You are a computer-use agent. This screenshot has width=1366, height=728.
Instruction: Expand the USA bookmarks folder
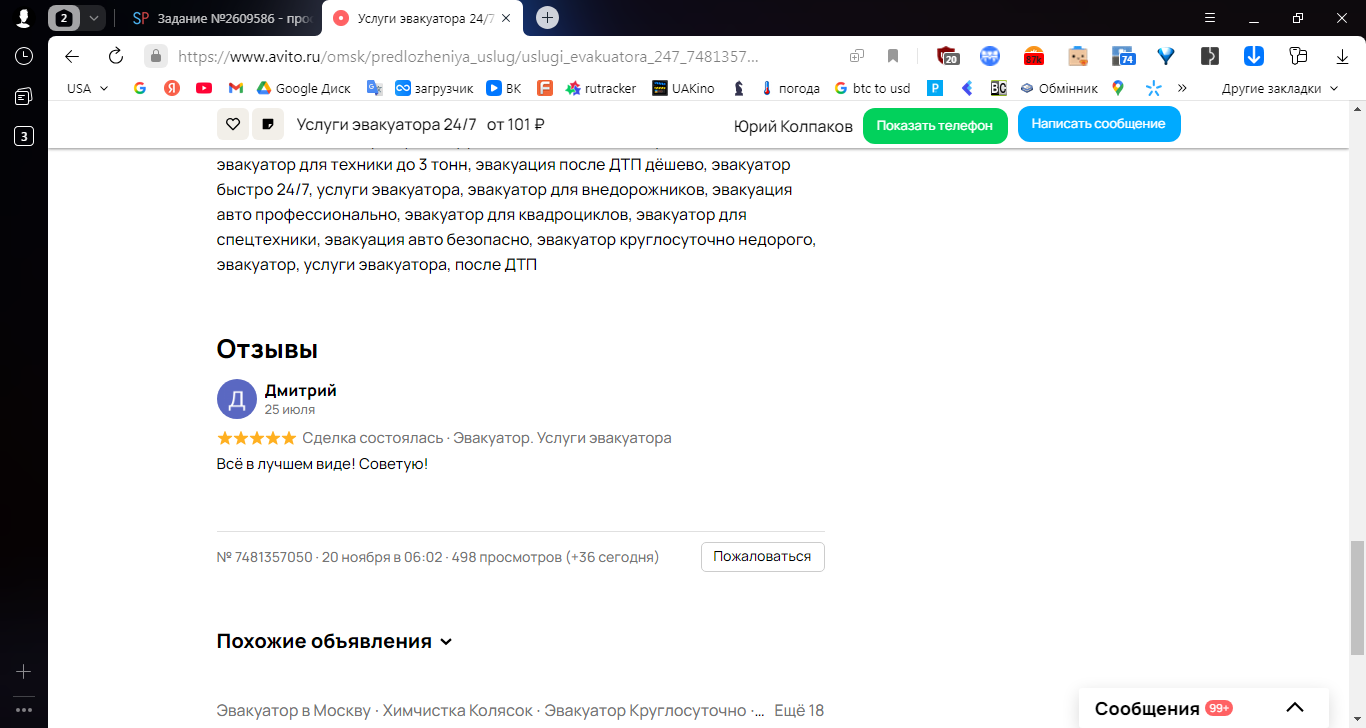[x=88, y=88]
